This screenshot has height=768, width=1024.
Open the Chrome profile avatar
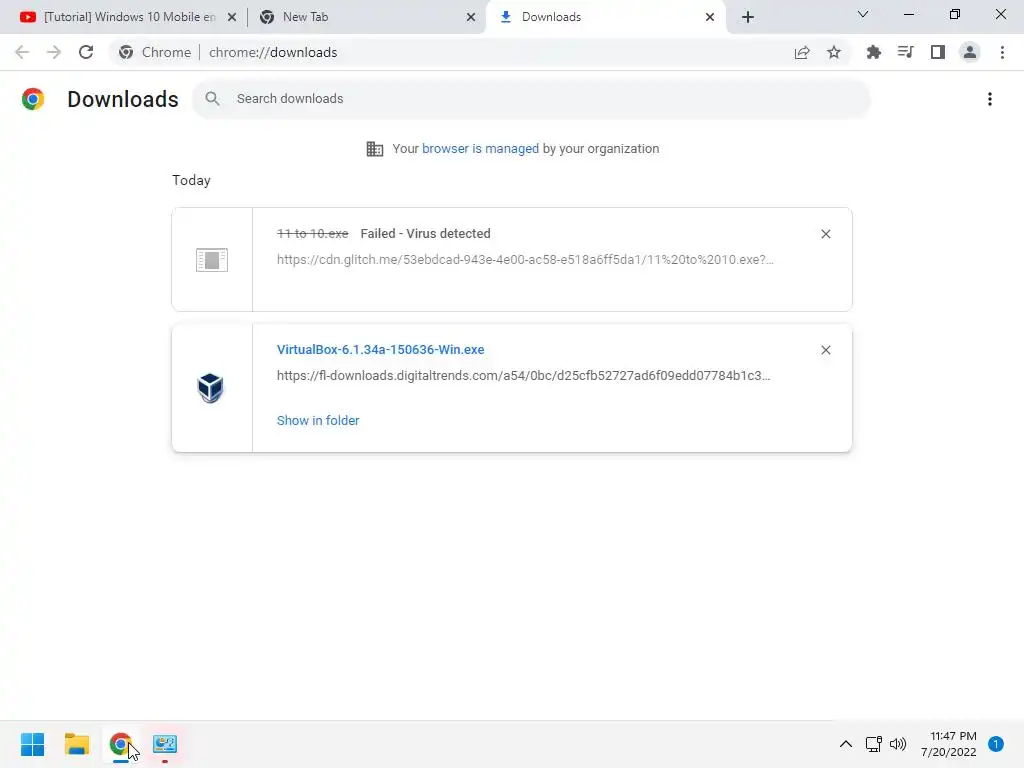(x=970, y=52)
